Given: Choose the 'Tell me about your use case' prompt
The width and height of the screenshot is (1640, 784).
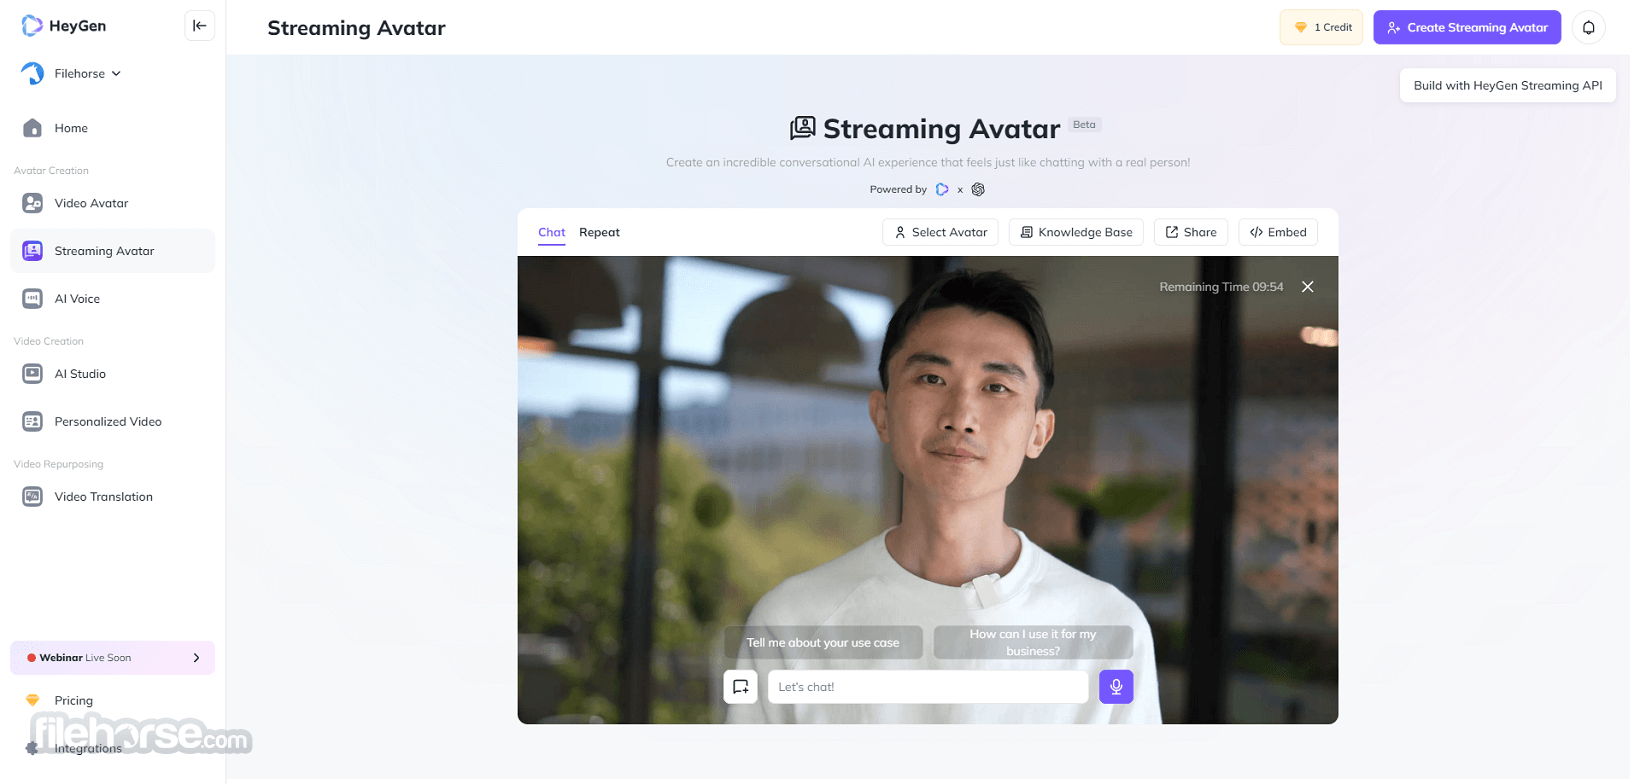Looking at the screenshot, I should coord(823,643).
